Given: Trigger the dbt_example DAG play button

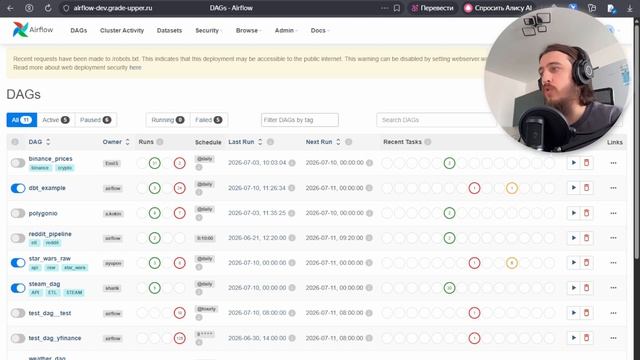Looking at the screenshot, I should pos(573,188).
